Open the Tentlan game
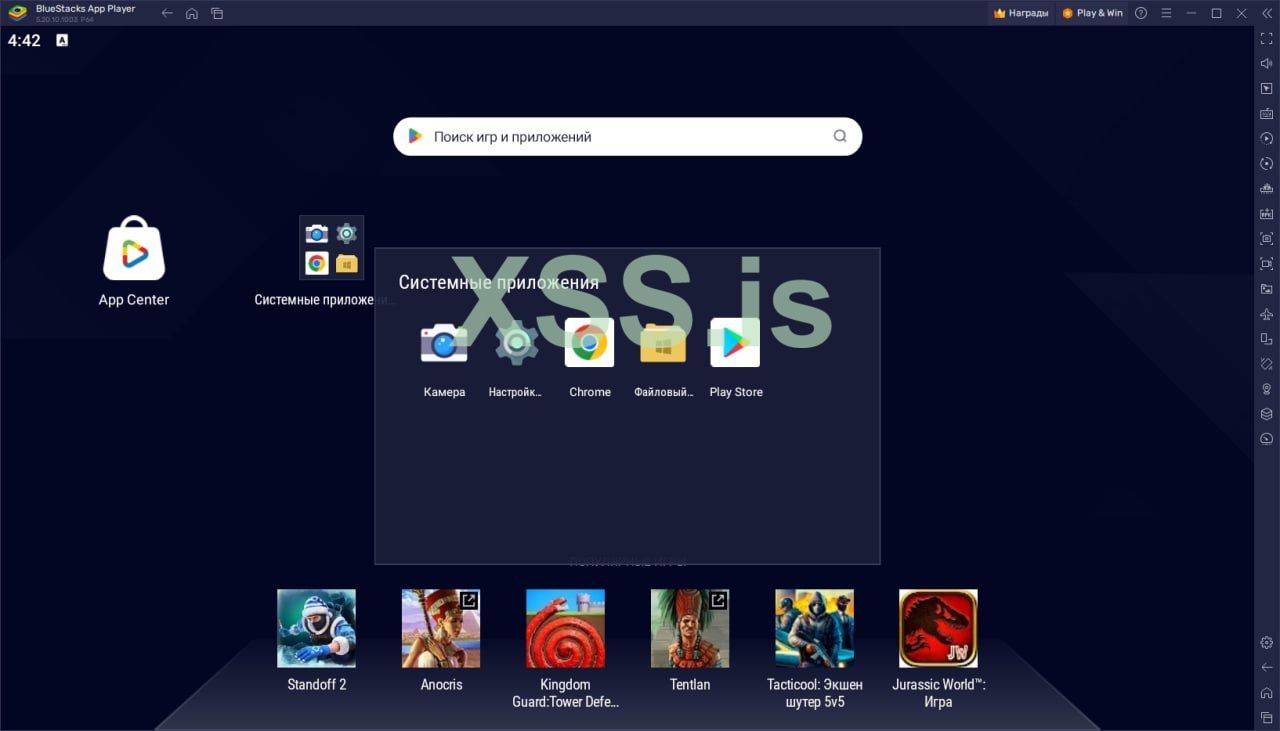Image resolution: width=1280 pixels, height=731 pixels. point(690,628)
